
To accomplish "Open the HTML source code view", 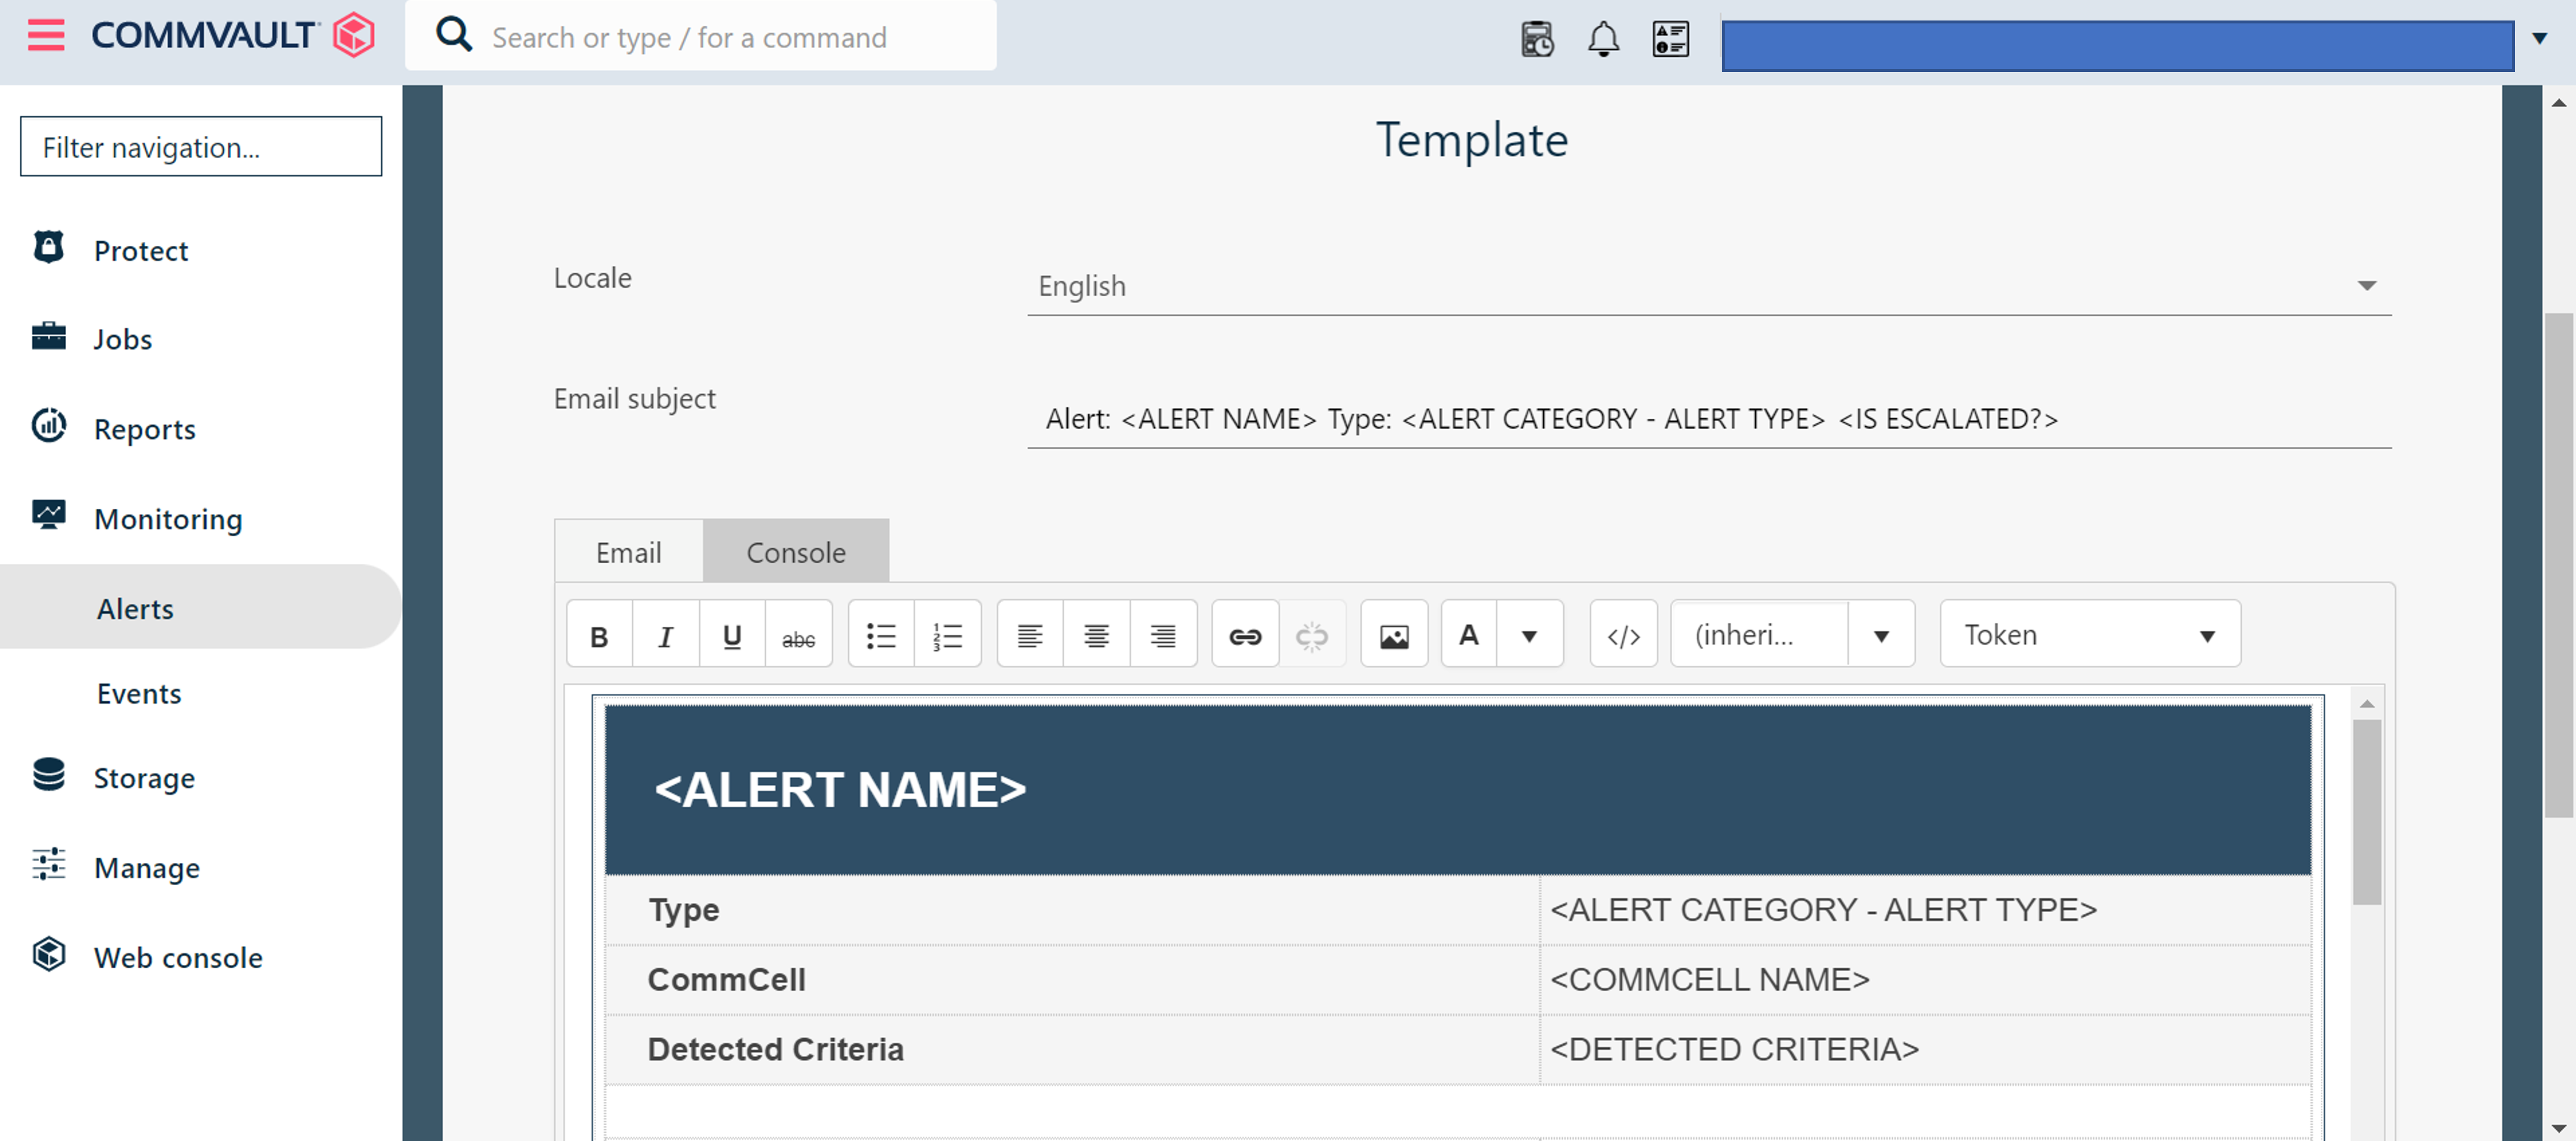I will pos(1623,636).
